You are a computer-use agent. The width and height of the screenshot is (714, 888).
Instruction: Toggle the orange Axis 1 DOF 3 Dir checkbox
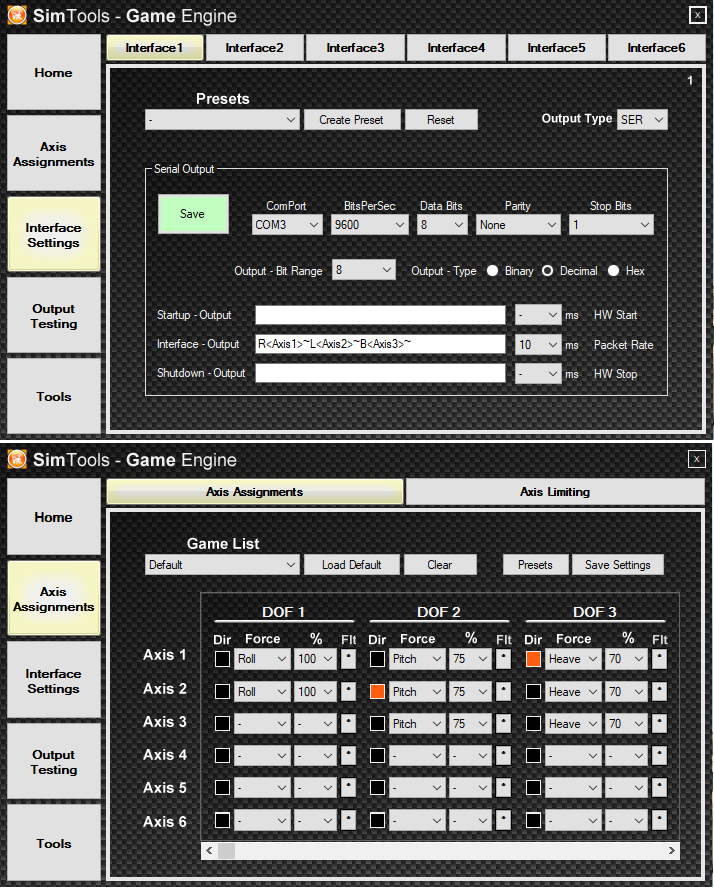(x=533, y=659)
